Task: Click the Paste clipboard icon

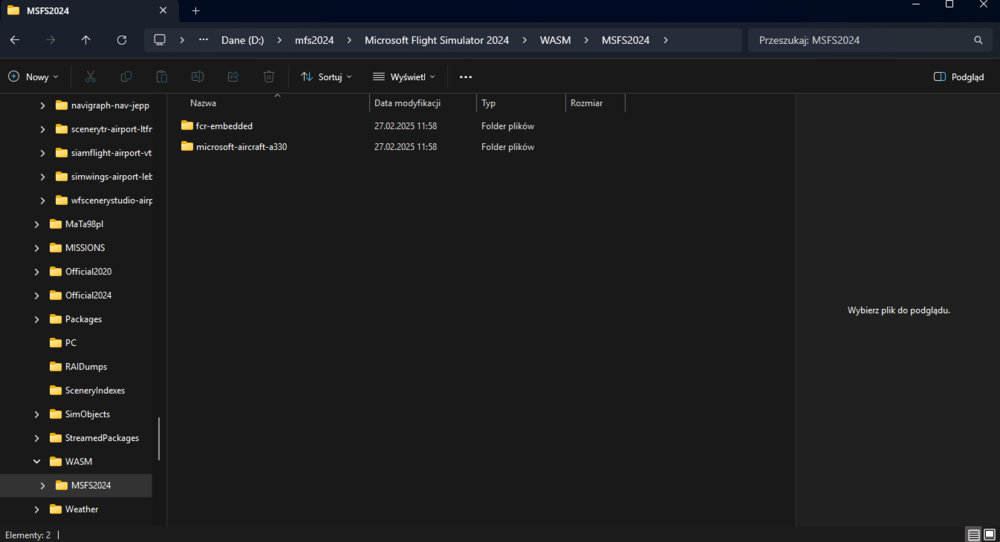Action: pos(162,77)
